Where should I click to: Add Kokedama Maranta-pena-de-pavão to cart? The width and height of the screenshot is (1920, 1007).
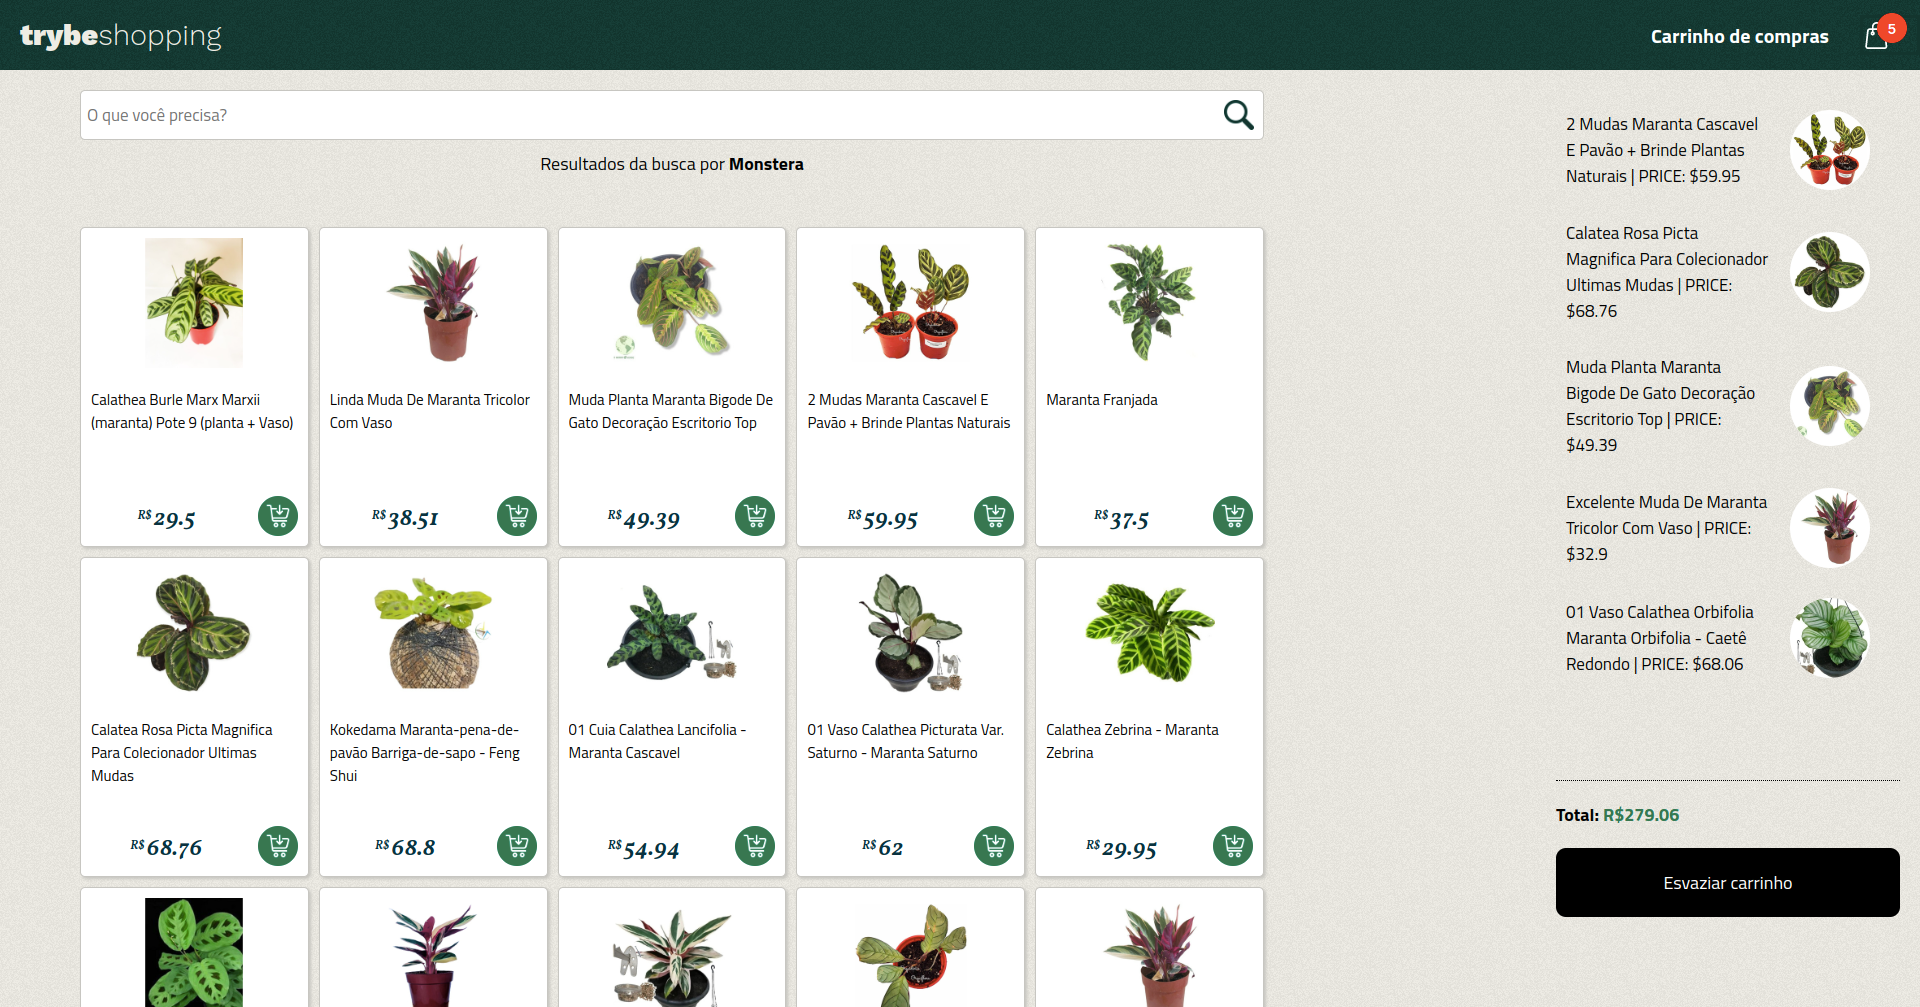click(517, 846)
